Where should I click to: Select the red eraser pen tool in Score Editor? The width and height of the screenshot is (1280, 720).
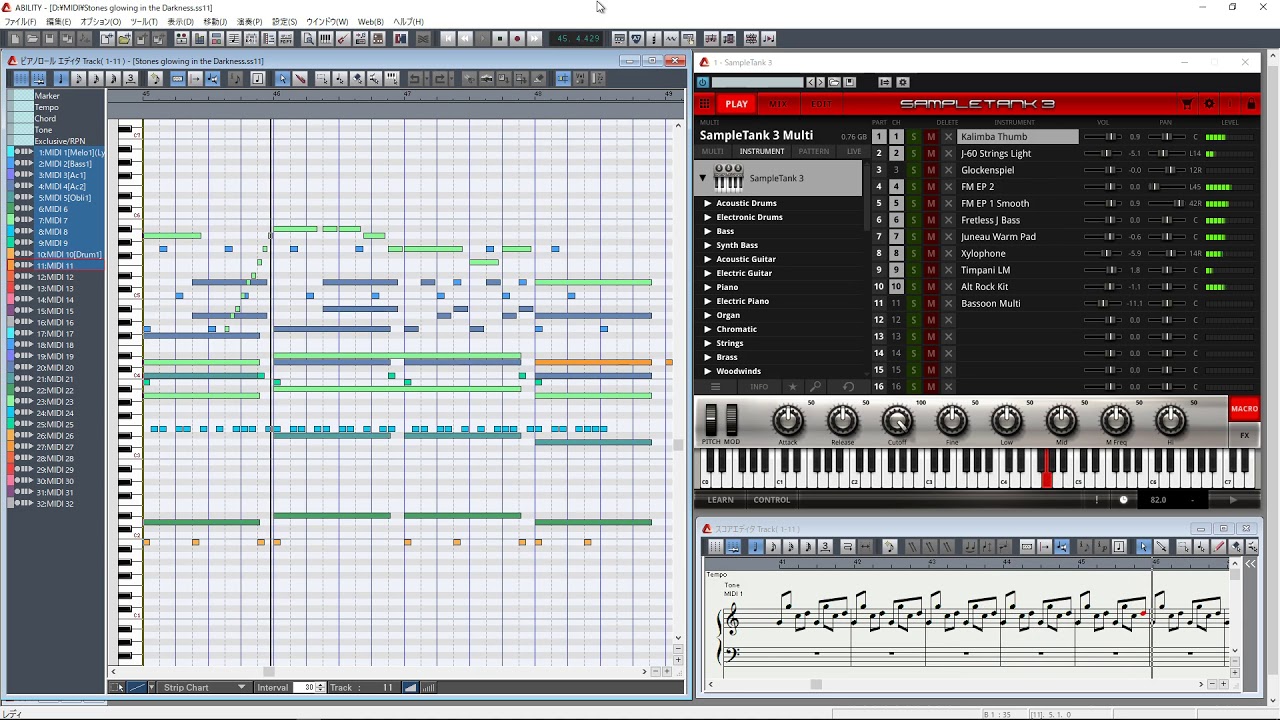pos(1218,546)
